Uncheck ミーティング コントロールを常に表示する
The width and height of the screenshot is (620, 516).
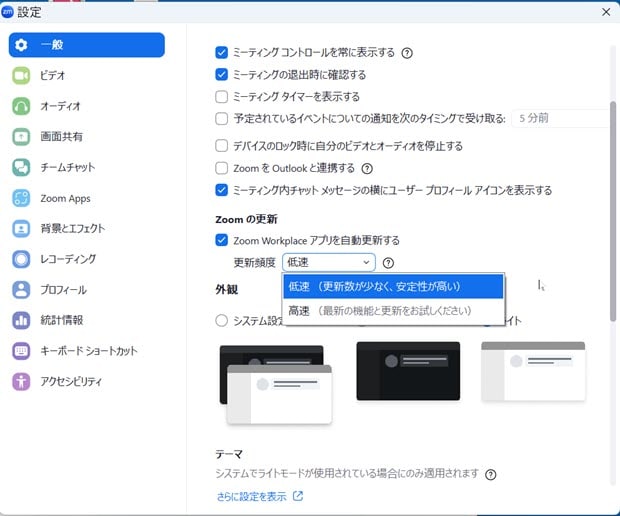222,52
